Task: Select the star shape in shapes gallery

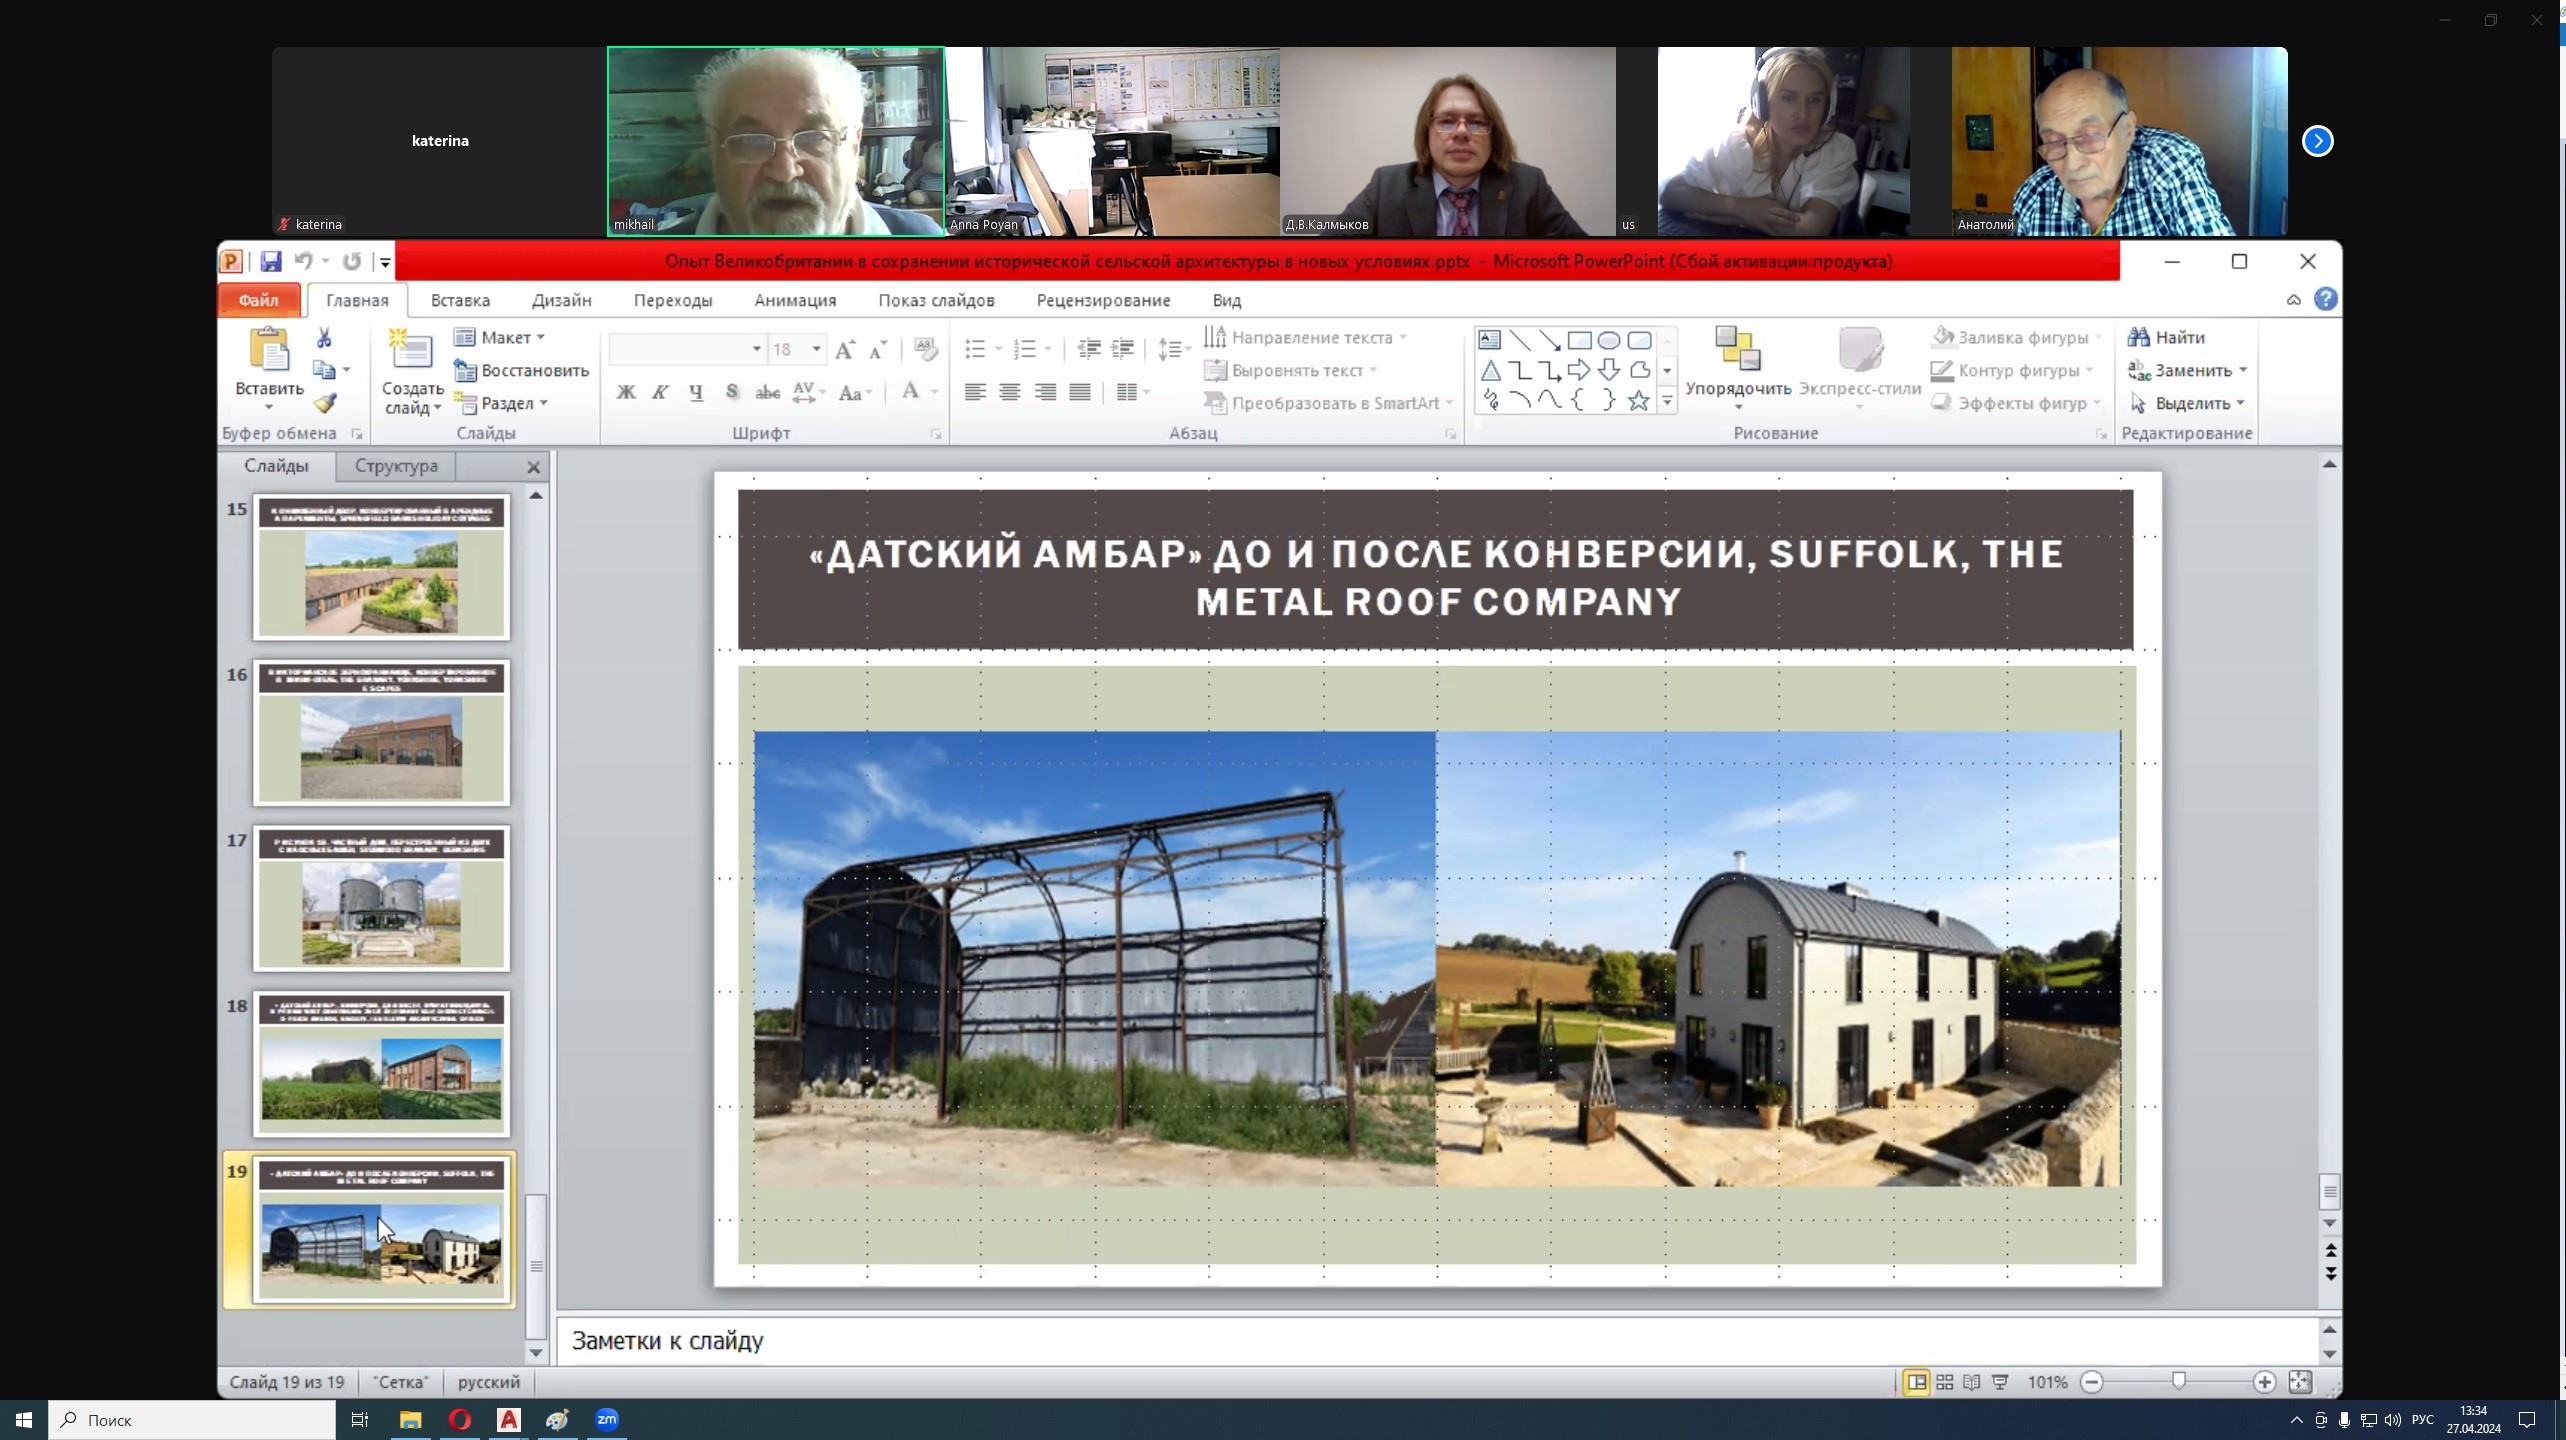Action: (x=1638, y=401)
